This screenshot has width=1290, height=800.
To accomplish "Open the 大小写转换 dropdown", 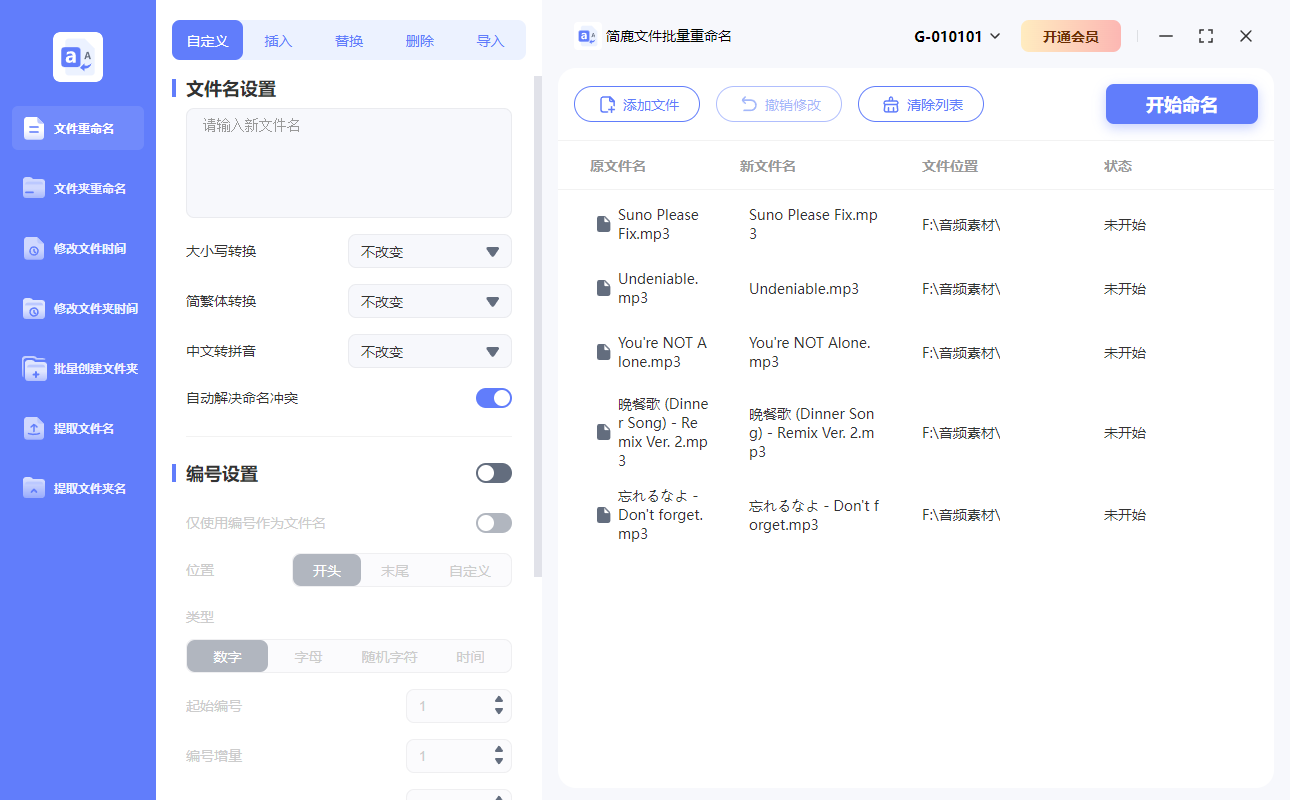I will [x=429, y=251].
